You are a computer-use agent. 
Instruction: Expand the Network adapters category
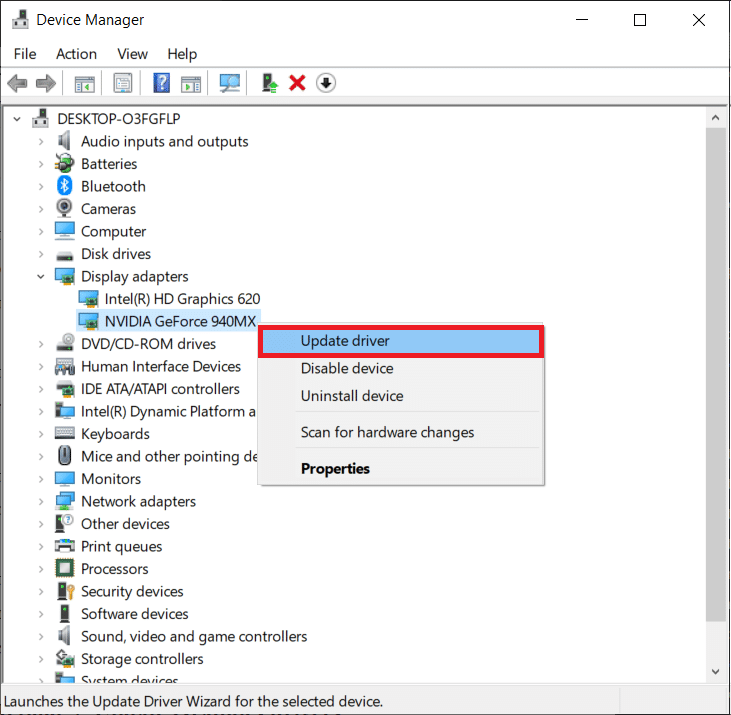(x=41, y=502)
